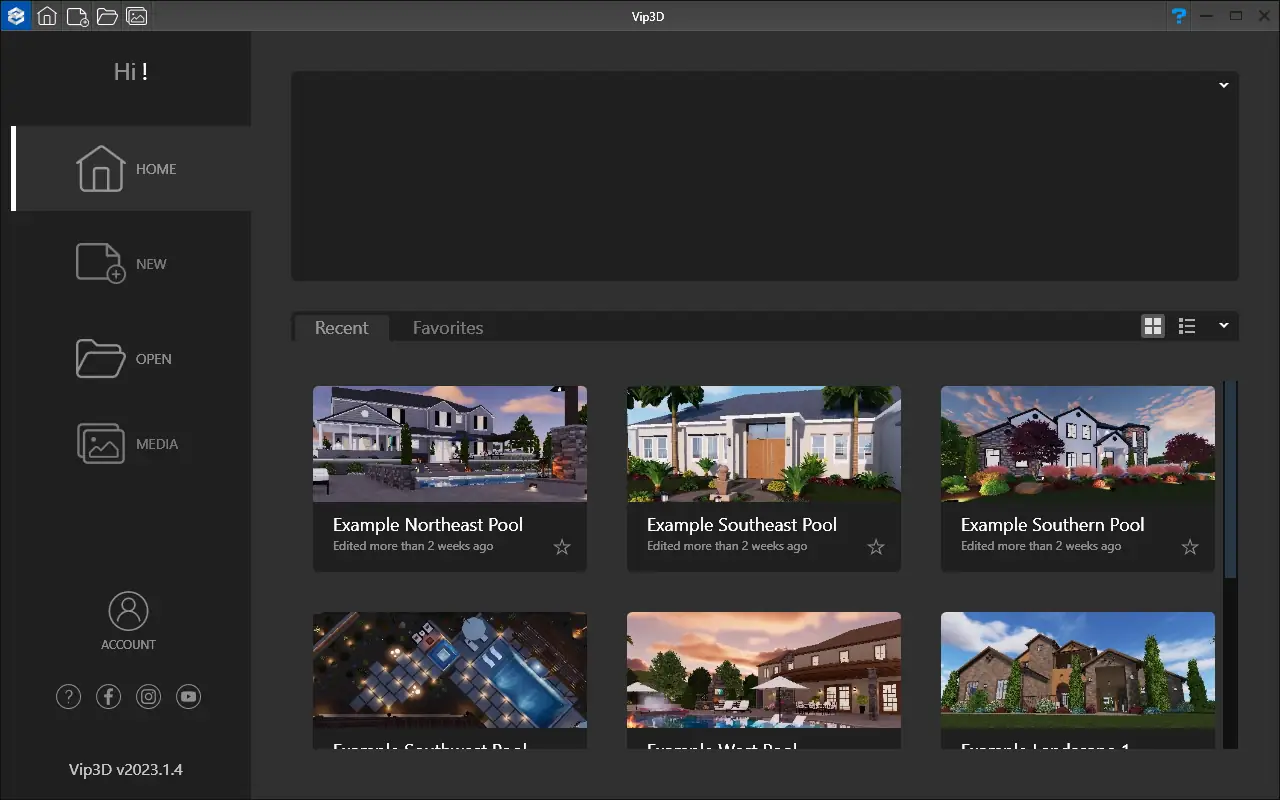Click the Vip3D logo icon in toolbar
Viewport: 1280px width, 800px height.
pyautogui.click(x=15, y=16)
